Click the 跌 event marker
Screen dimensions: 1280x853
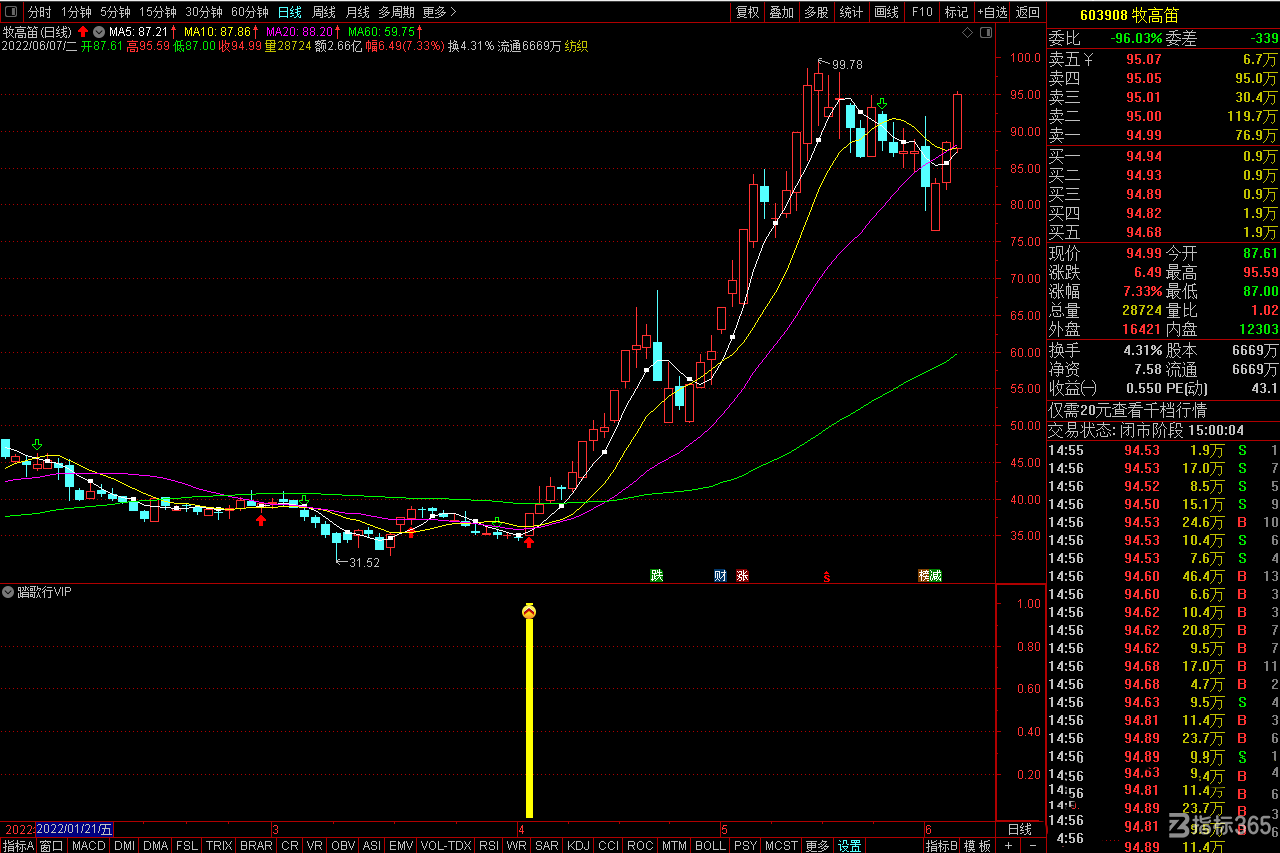(x=657, y=575)
